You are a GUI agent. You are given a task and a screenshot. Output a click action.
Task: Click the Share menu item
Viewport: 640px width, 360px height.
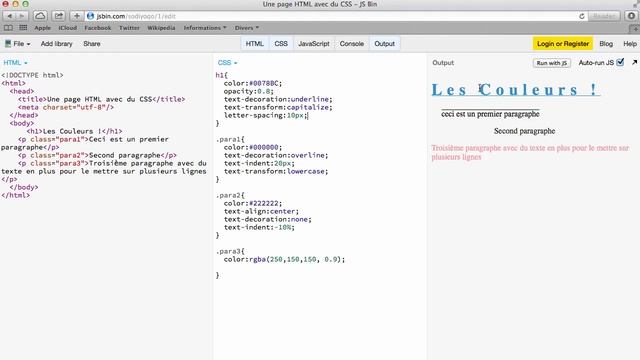[92, 44]
